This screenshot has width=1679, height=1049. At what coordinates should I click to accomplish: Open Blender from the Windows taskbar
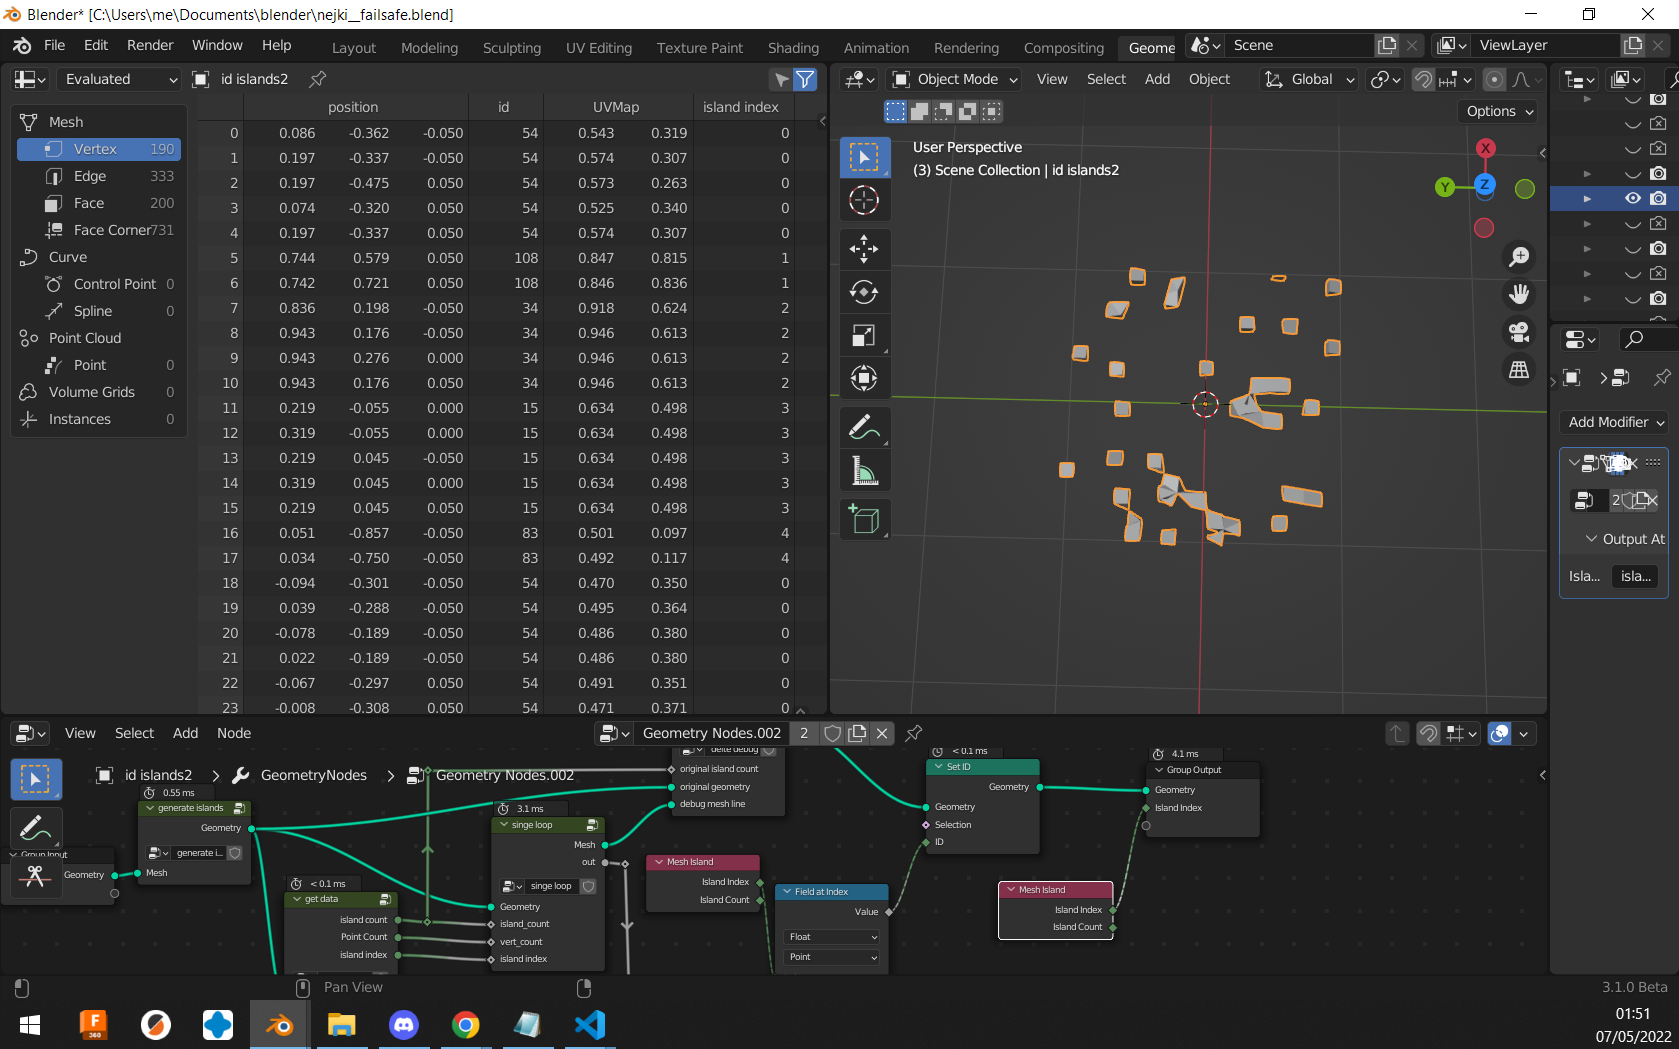click(x=279, y=1025)
